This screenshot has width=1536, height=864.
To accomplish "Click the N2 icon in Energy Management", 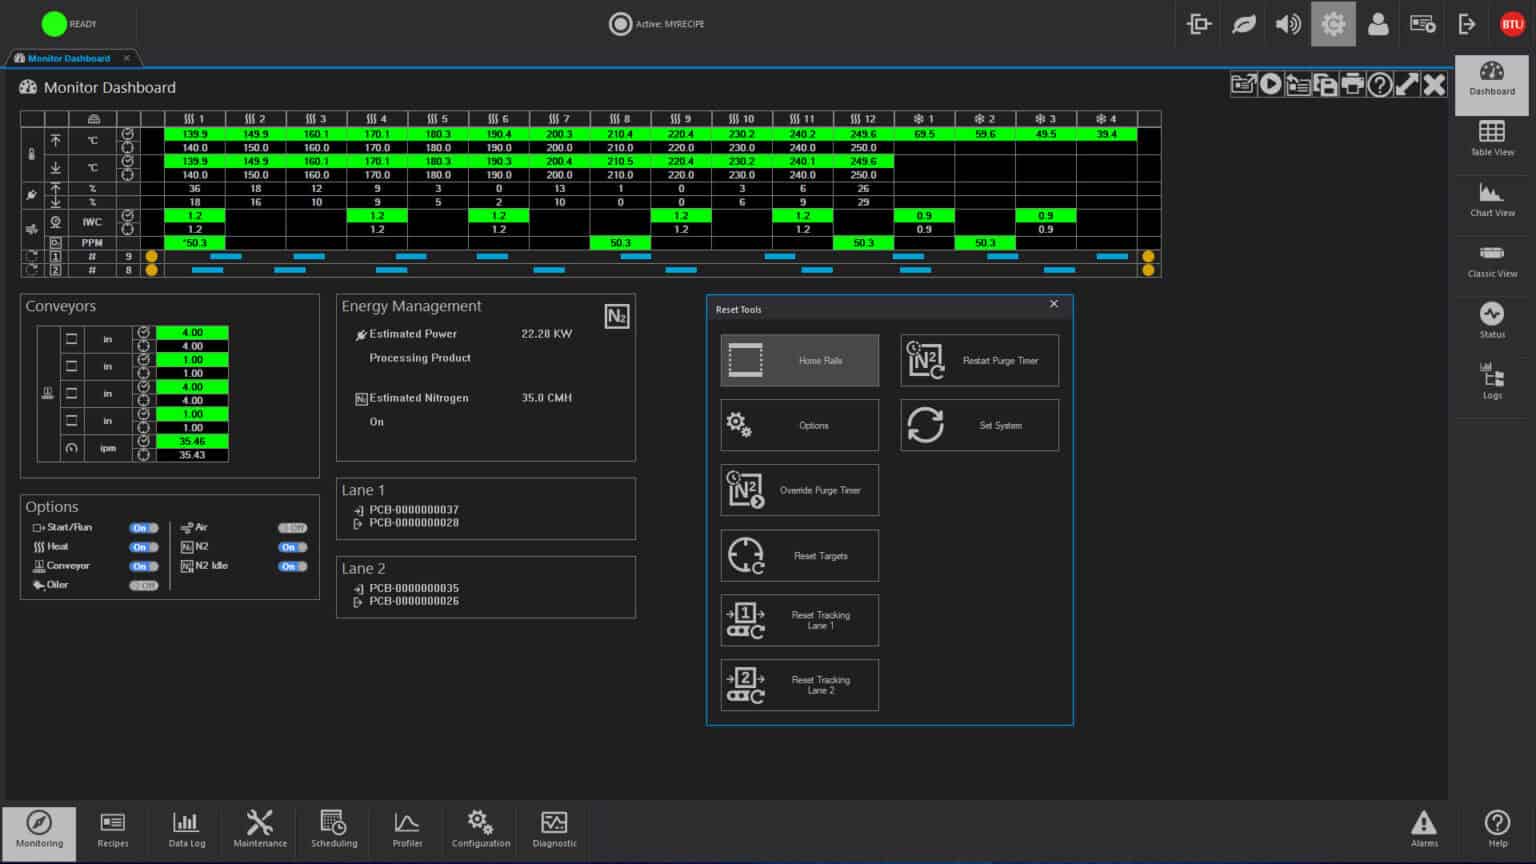I will (x=616, y=317).
